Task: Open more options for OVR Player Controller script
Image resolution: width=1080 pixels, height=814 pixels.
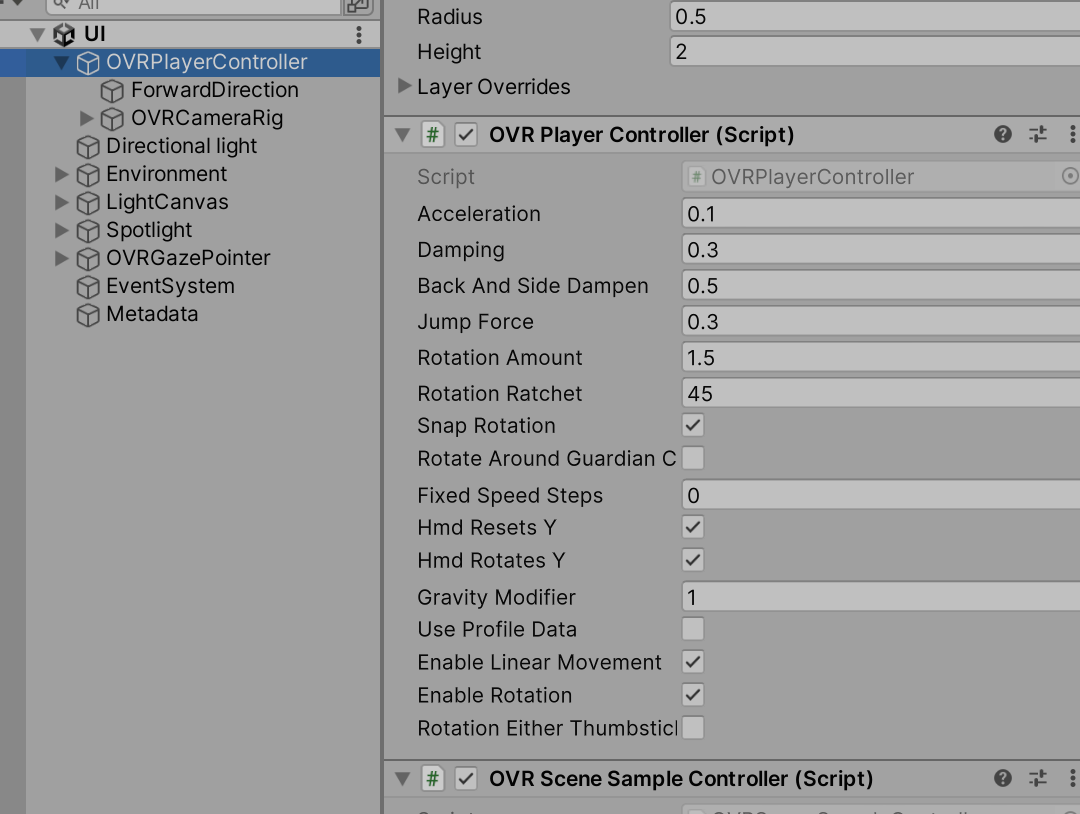Action: 1072,134
